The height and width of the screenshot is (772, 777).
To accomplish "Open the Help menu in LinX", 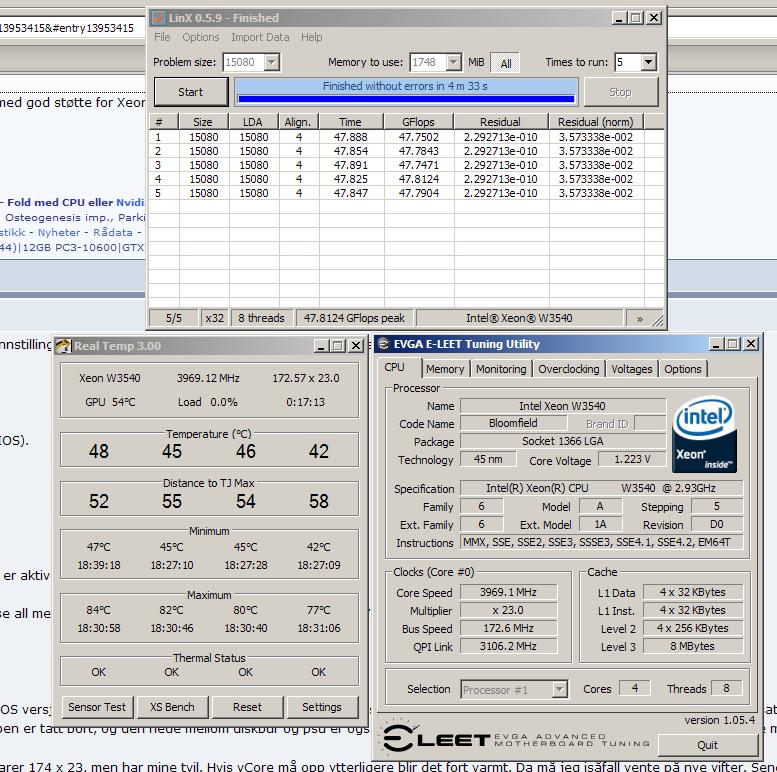I will tap(312, 37).
